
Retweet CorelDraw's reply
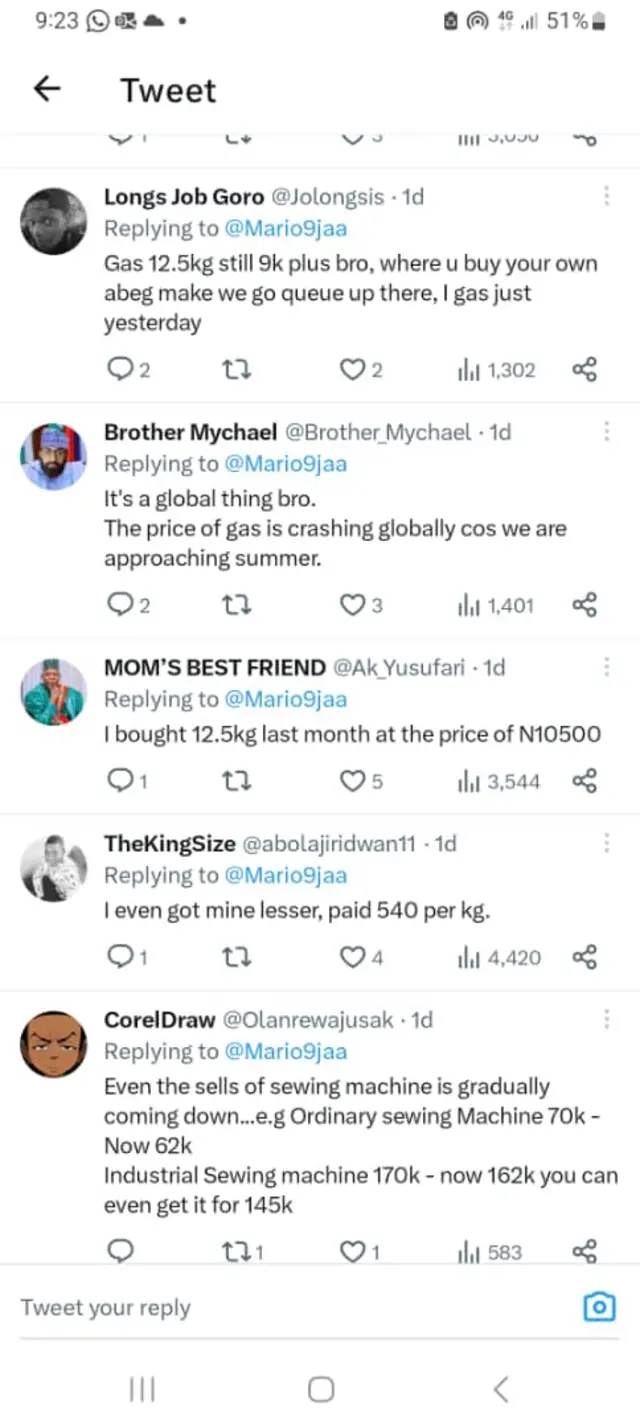coord(236,1250)
